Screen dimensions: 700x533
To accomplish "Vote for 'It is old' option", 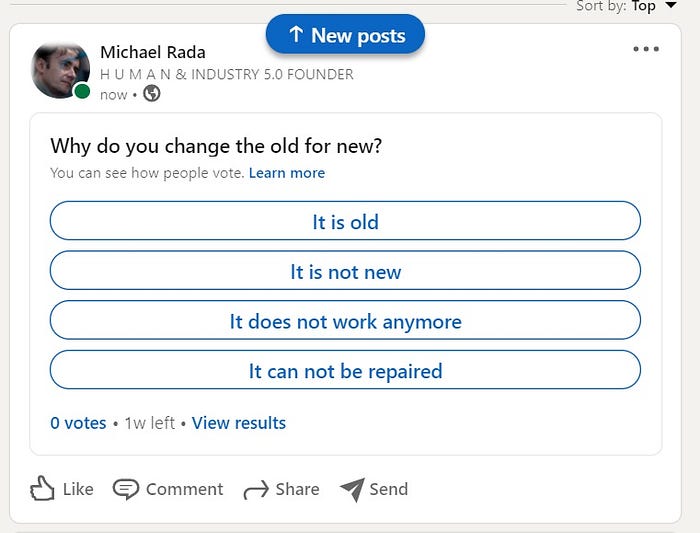I will click(x=345, y=221).
